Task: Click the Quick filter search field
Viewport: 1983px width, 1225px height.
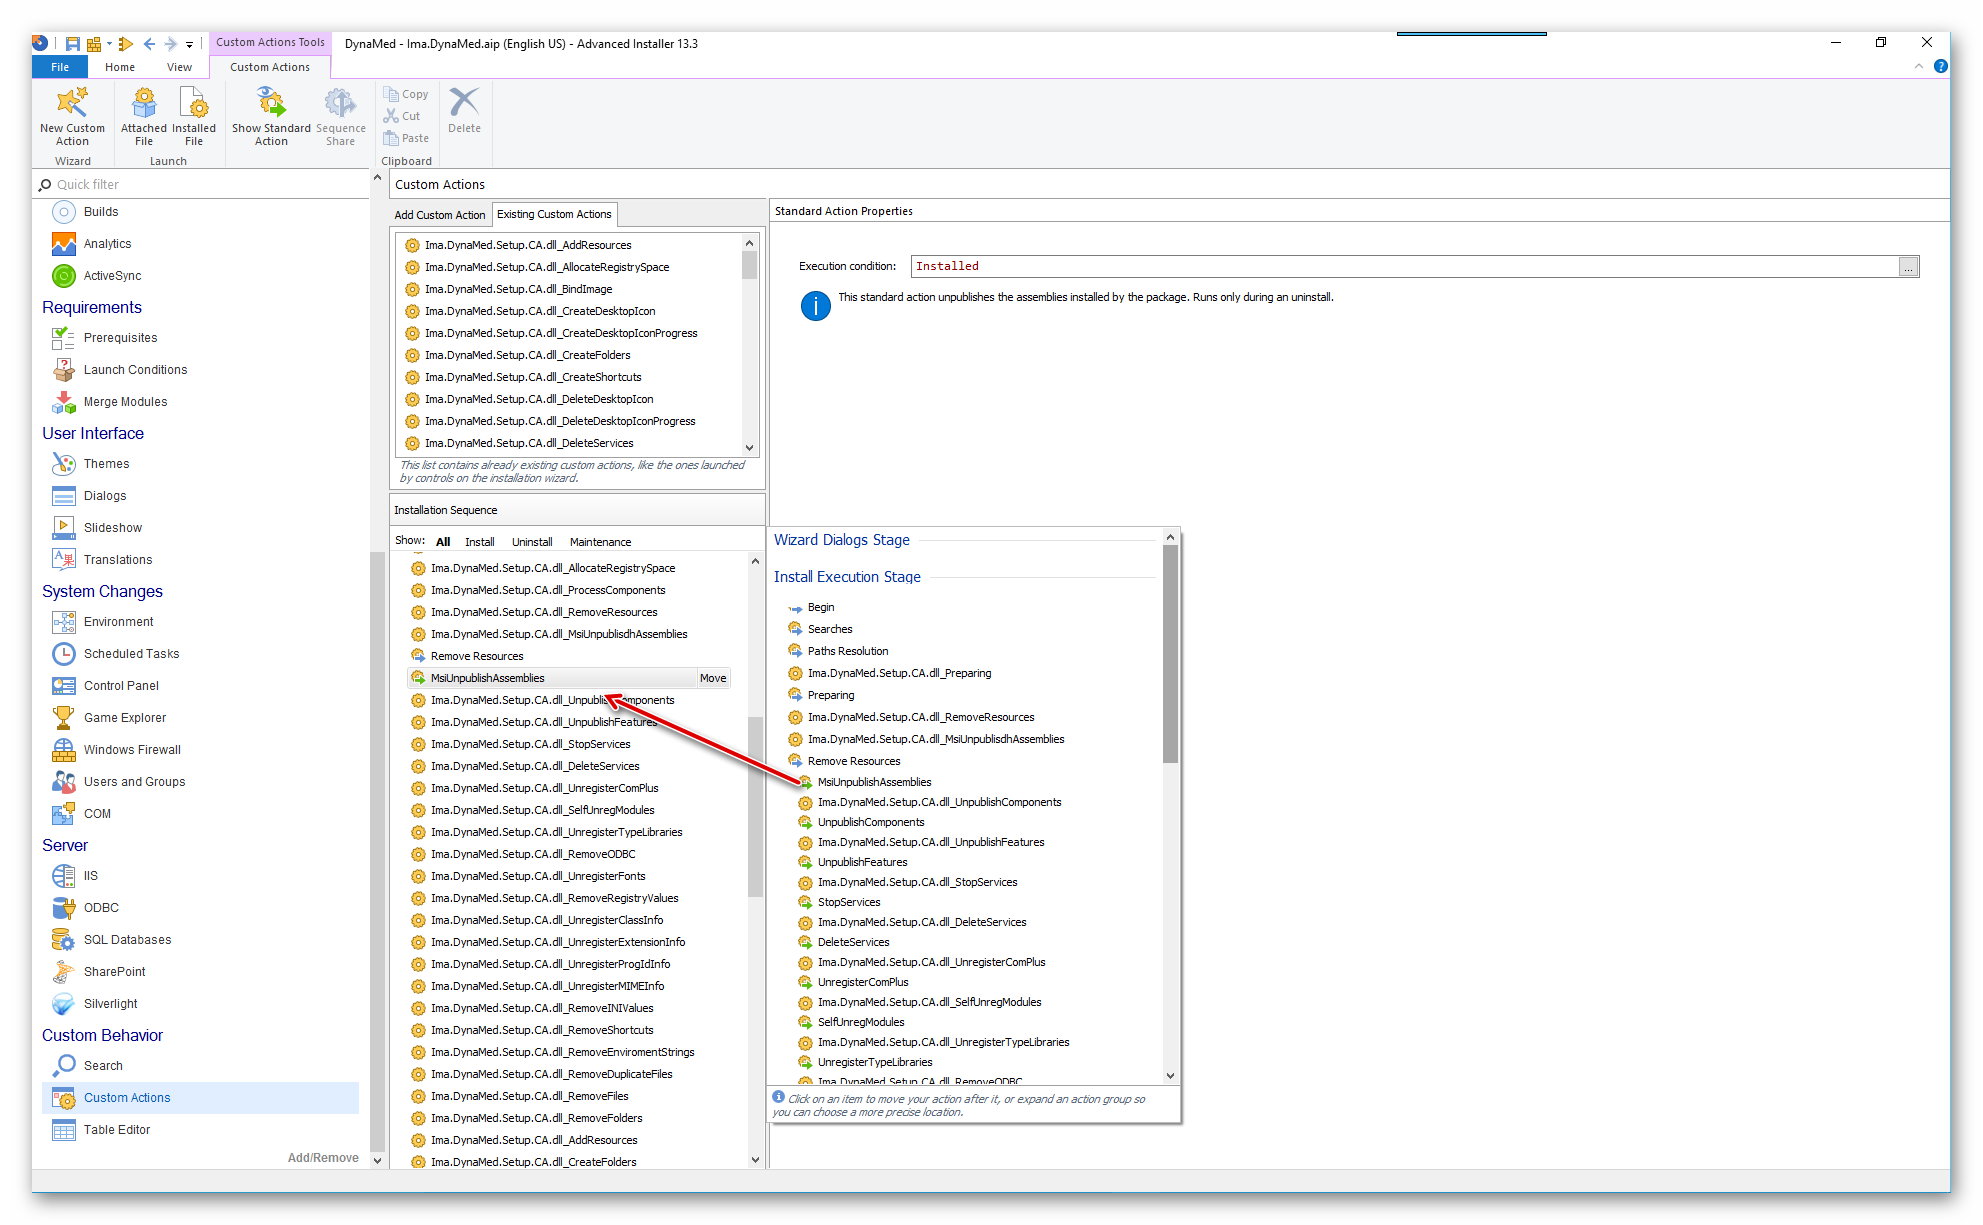Action: (200, 185)
